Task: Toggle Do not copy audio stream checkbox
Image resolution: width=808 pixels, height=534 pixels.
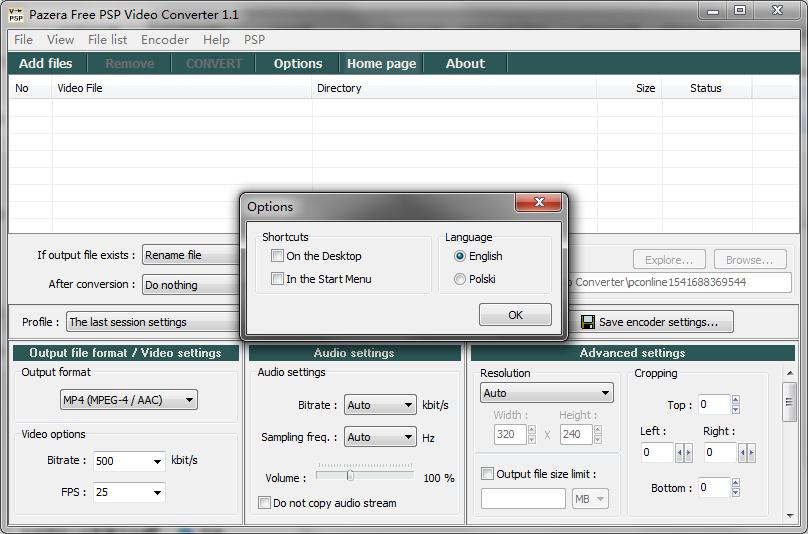Action: tap(265, 503)
